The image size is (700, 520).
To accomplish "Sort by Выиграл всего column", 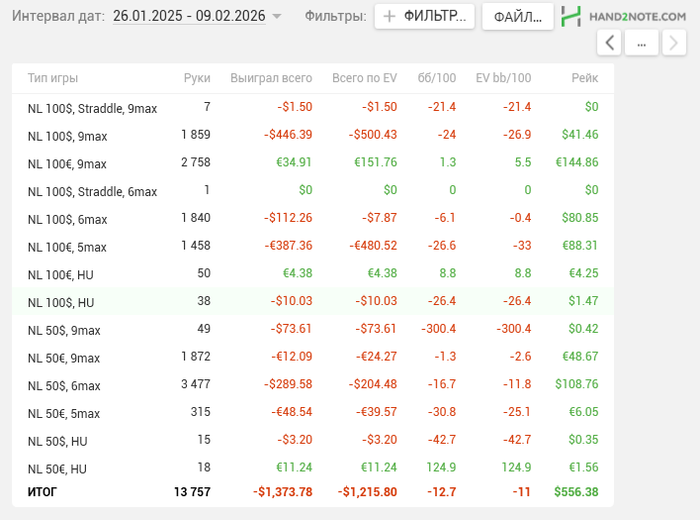I will 271,78.
